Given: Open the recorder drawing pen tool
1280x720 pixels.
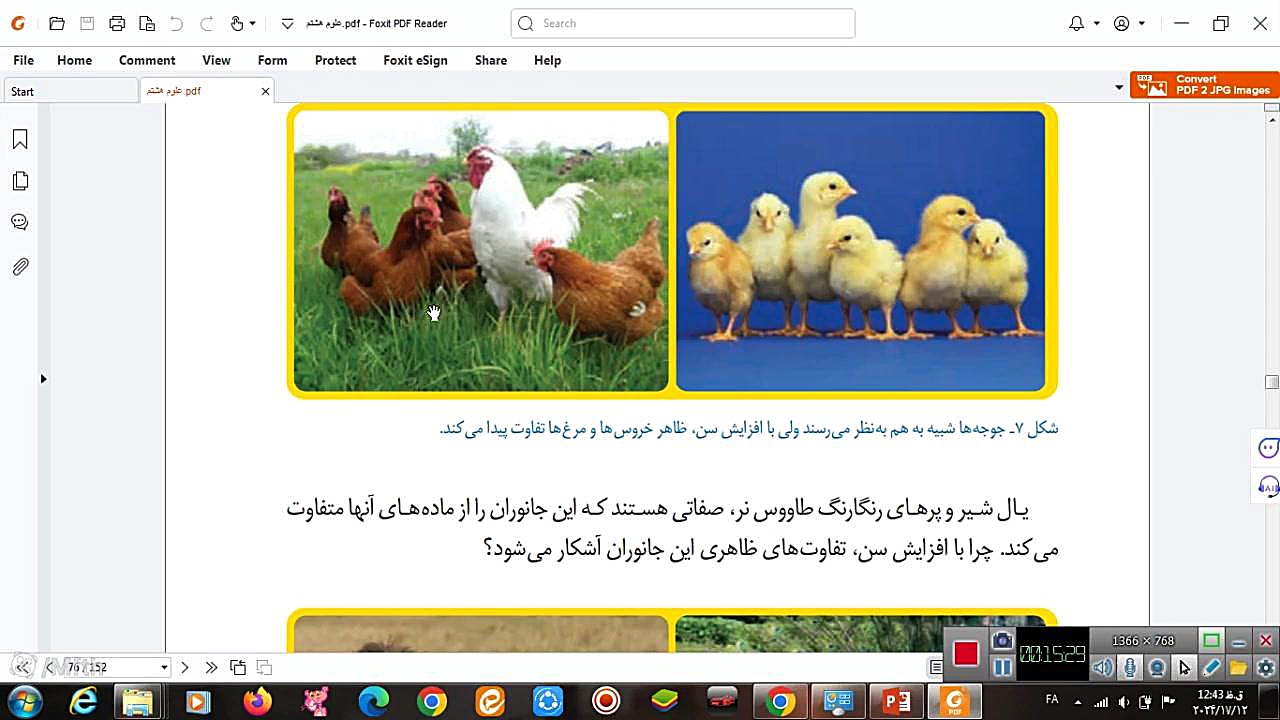Looking at the screenshot, I should point(1211,668).
